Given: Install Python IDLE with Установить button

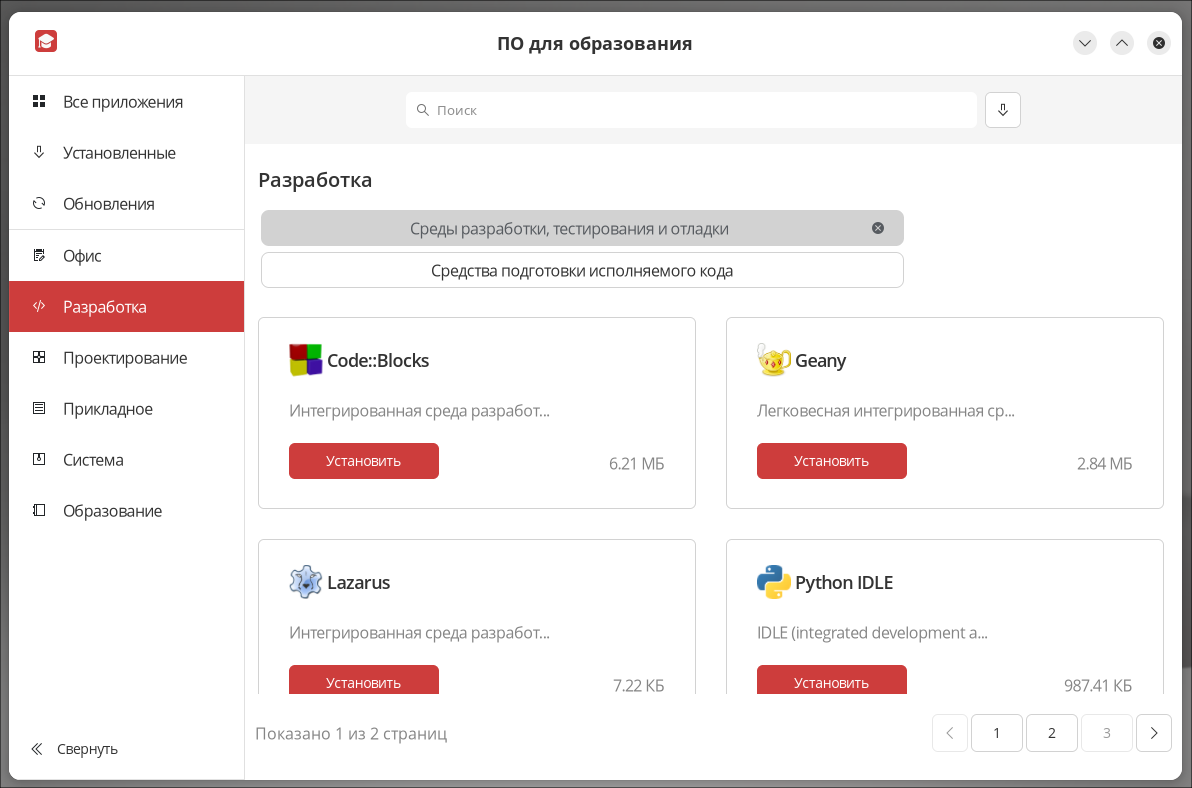Looking at the screenshot, I should (x=832, y=680).
